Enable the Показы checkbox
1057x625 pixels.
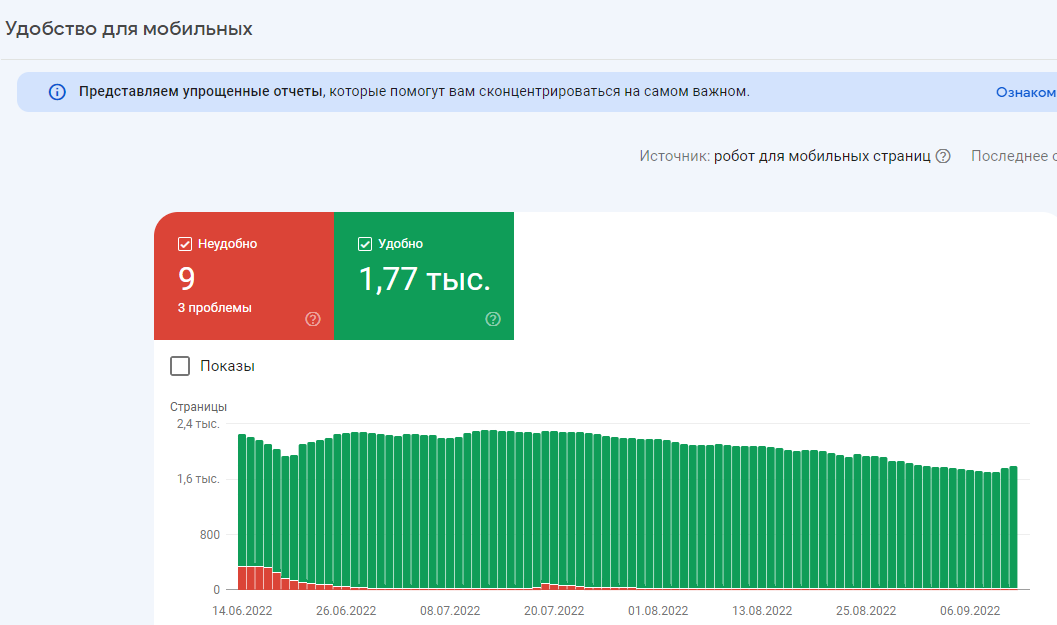(x=180, y=366)
